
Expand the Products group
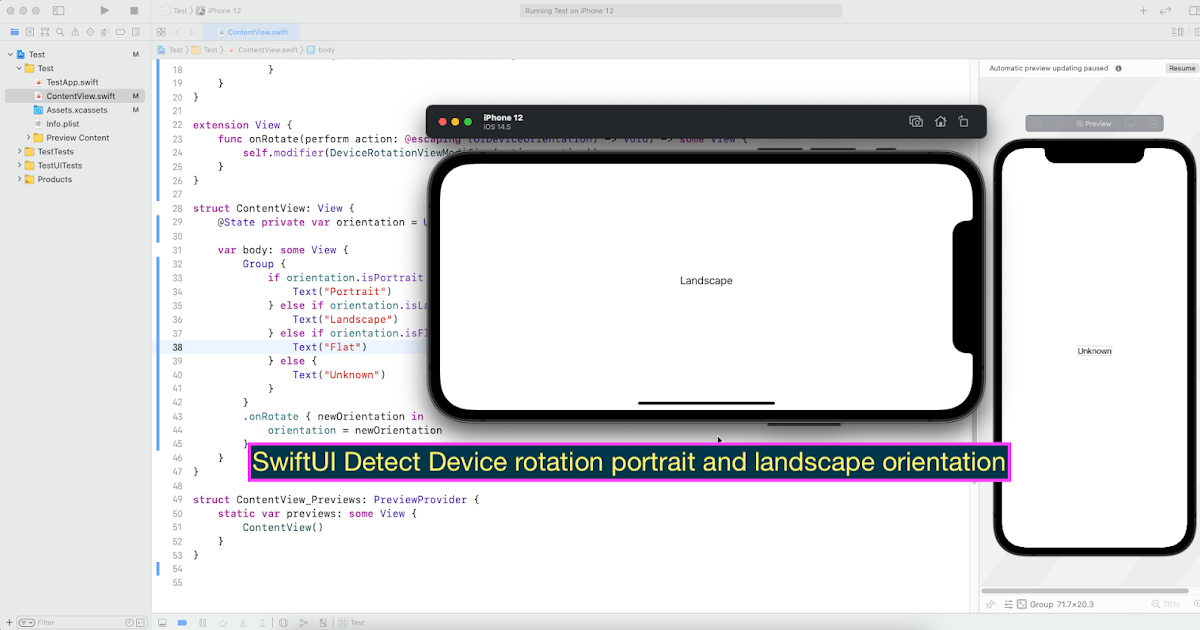click(18, 179)
